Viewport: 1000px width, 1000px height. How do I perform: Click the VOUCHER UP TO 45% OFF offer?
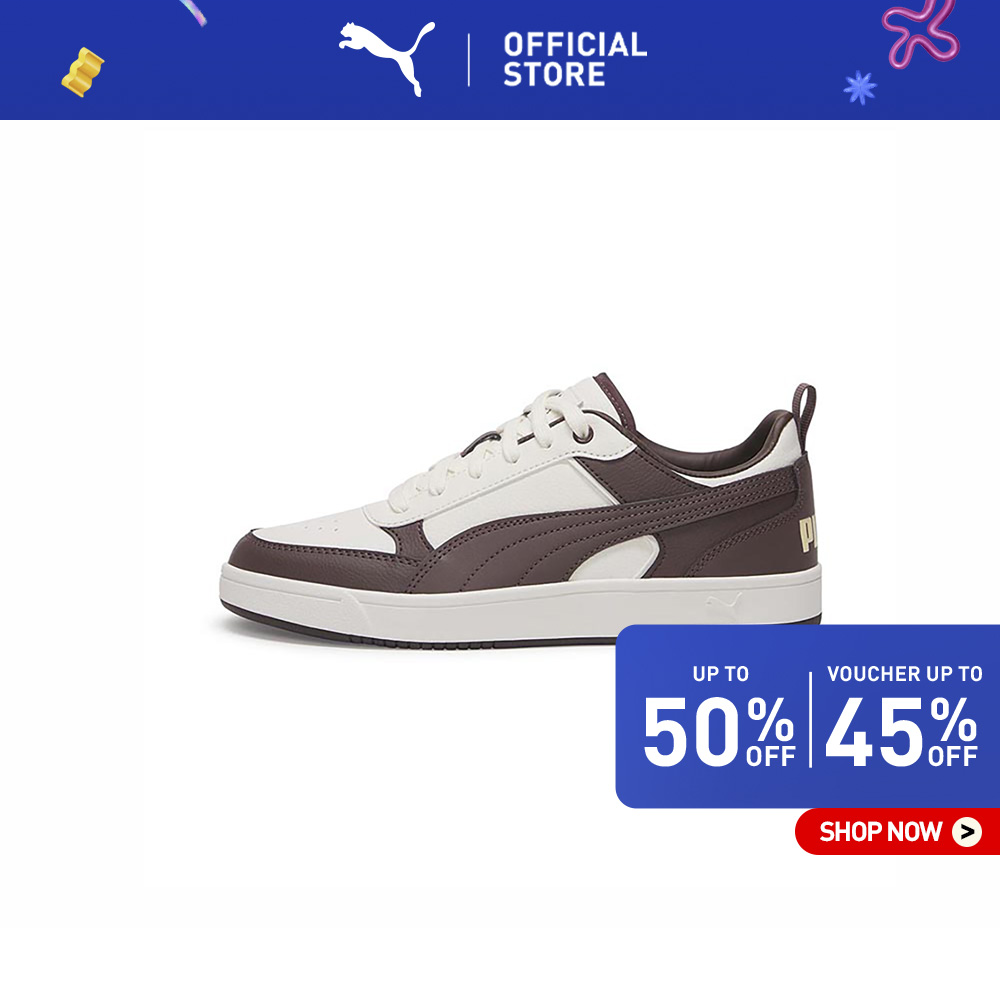(x=902, y=716)
